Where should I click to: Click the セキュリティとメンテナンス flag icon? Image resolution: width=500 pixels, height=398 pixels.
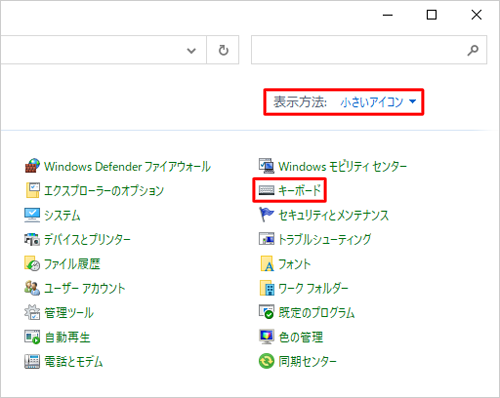pyautogui.click(x=267, y=215)
